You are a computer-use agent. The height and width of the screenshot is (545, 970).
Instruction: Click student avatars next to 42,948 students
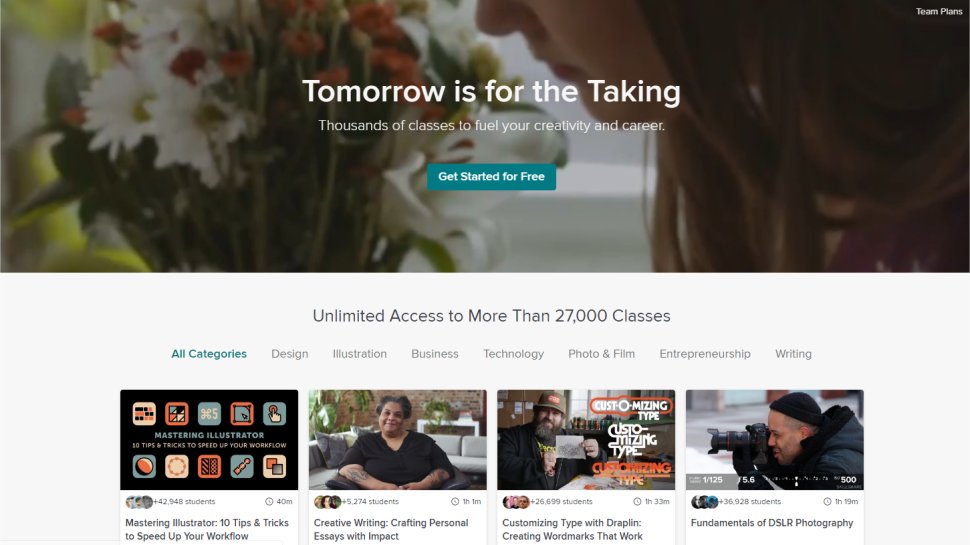[x=139, y=502]
